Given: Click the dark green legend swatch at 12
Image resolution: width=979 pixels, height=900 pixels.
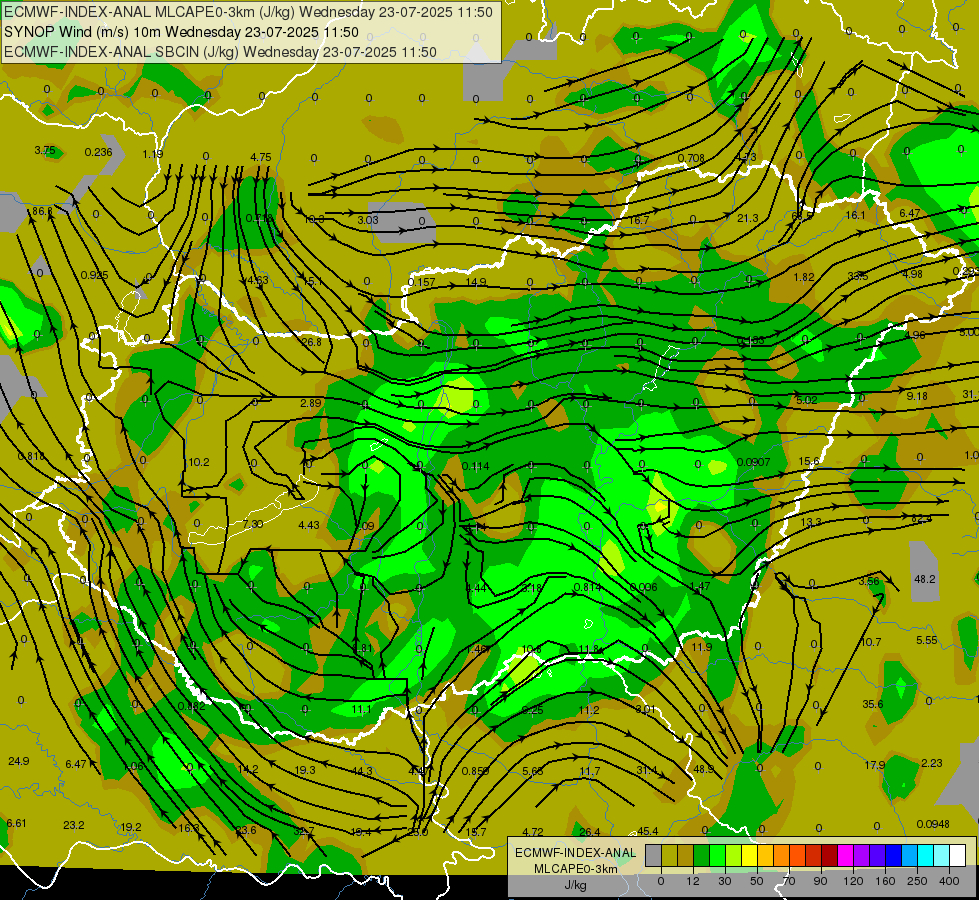Looking at the screenshot, I should [701, 856].
